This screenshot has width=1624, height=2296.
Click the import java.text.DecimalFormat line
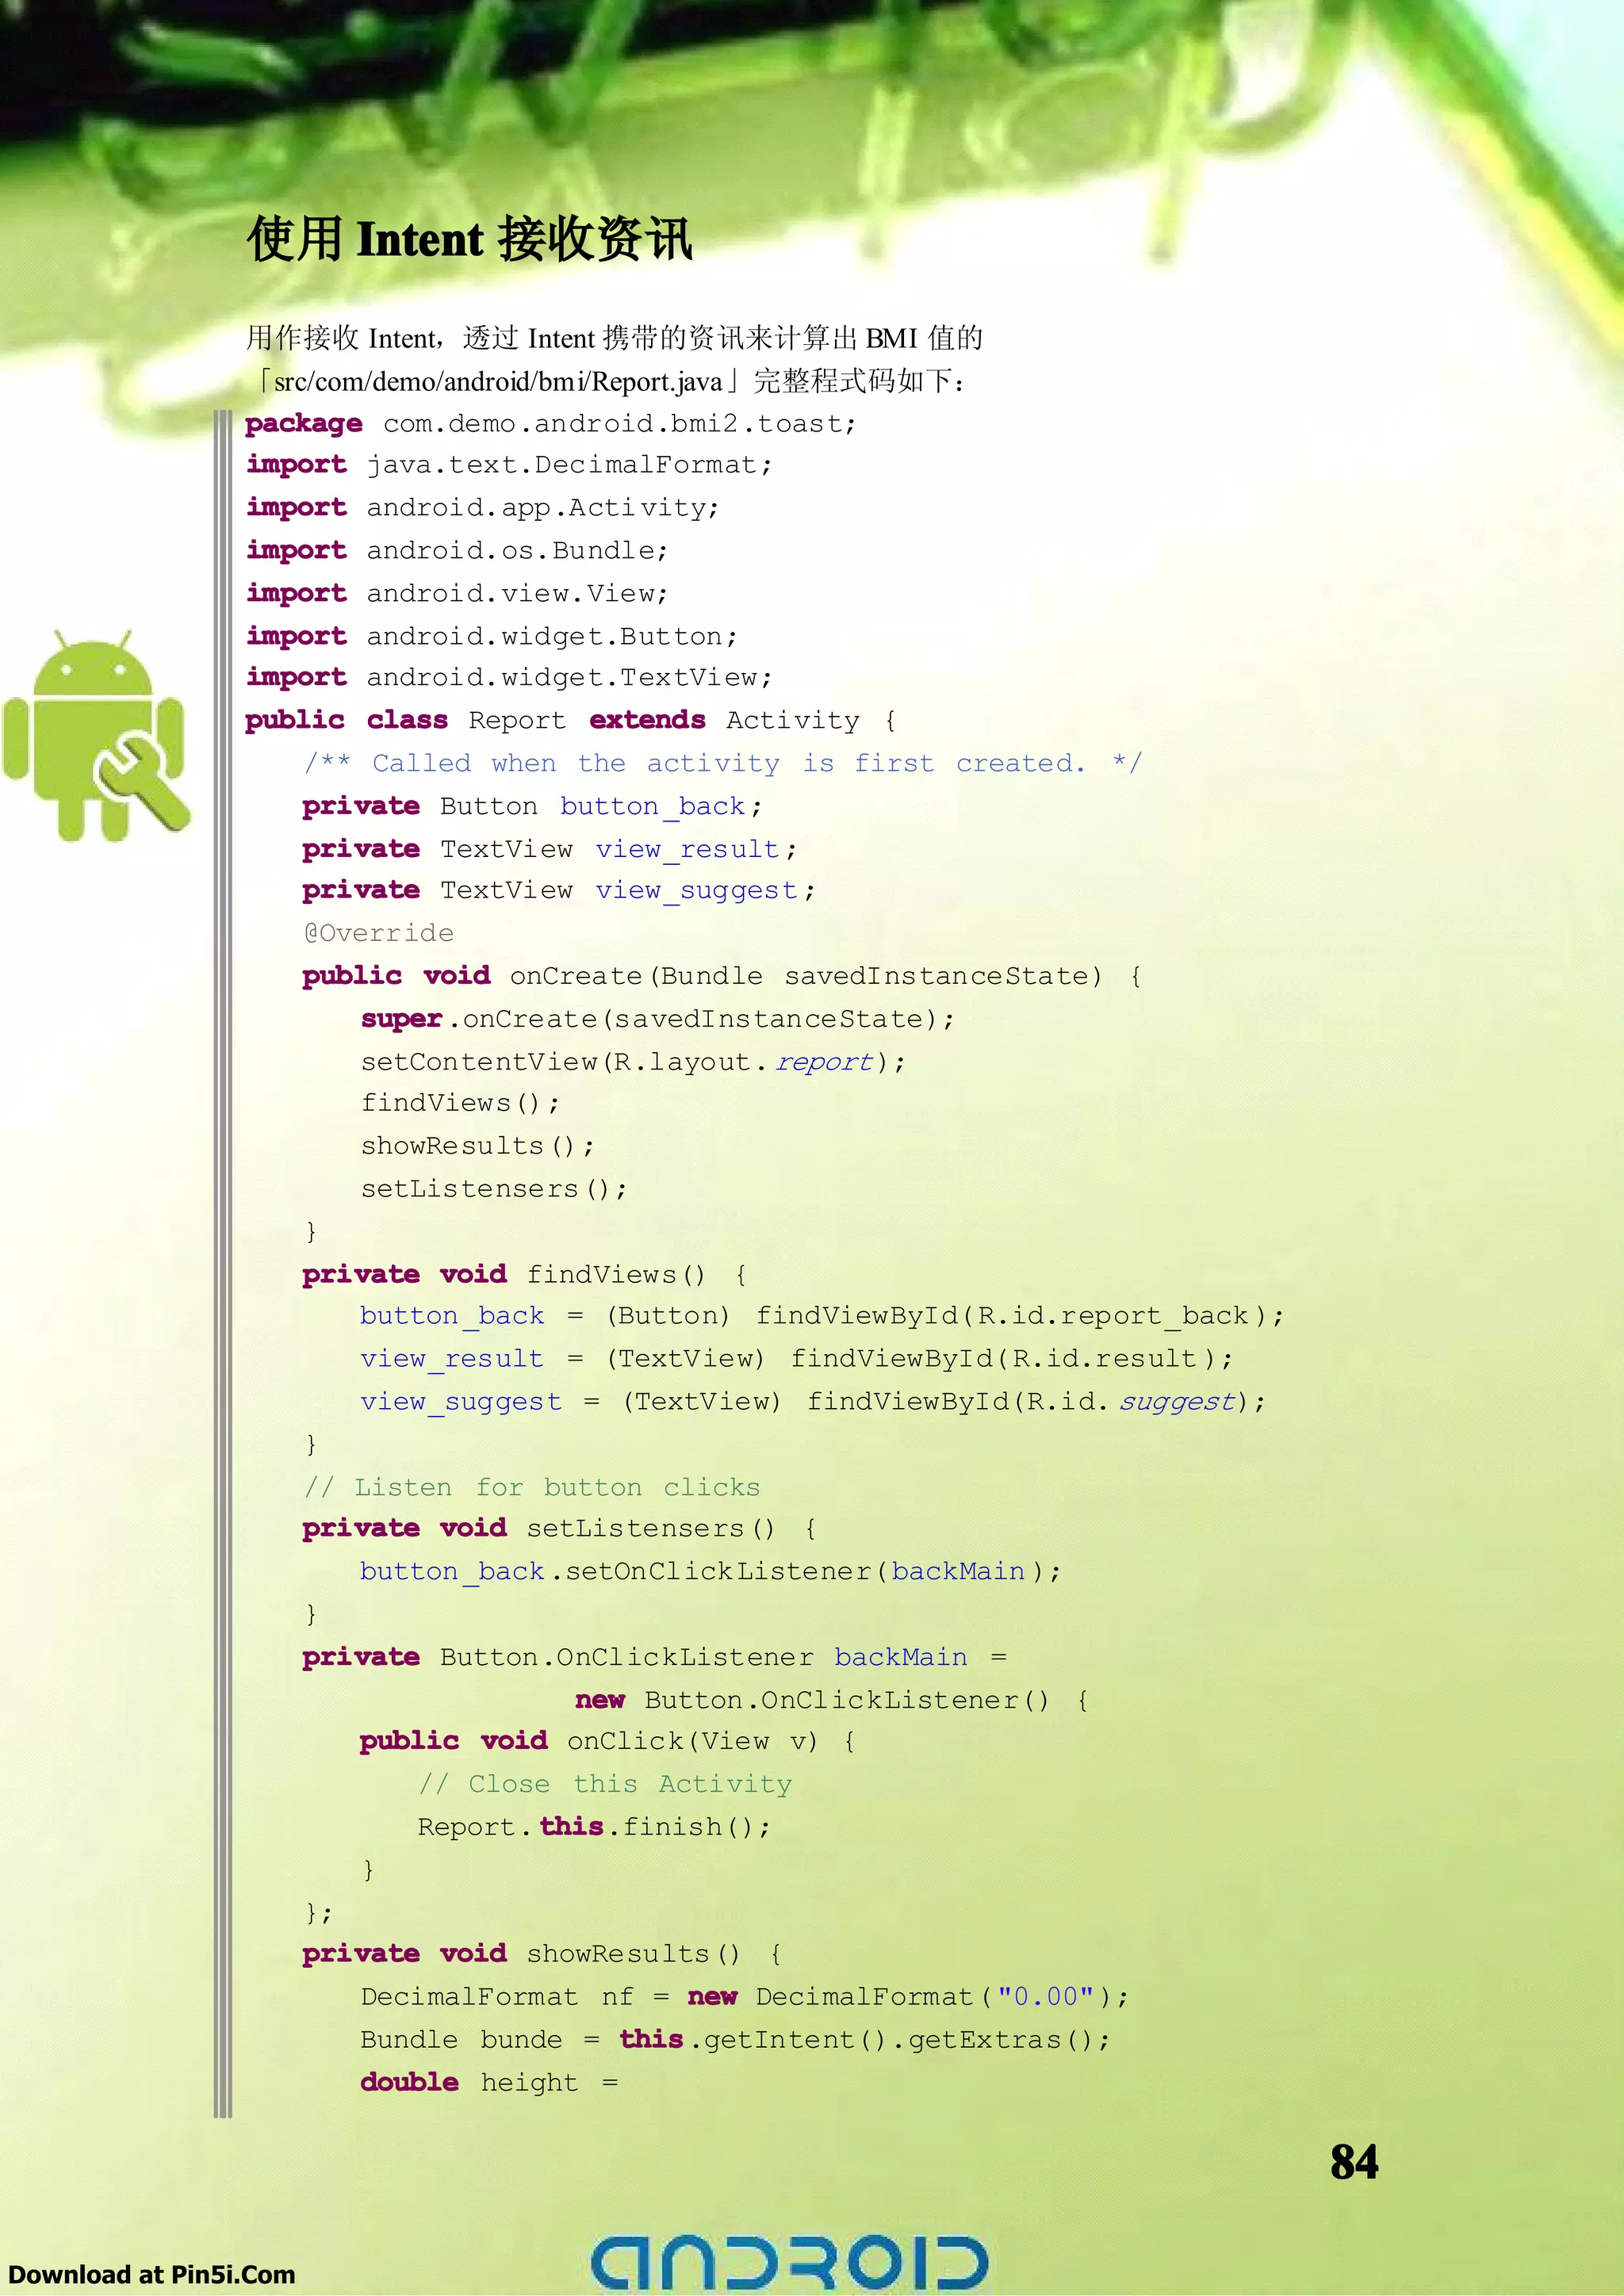coord(509,465)
